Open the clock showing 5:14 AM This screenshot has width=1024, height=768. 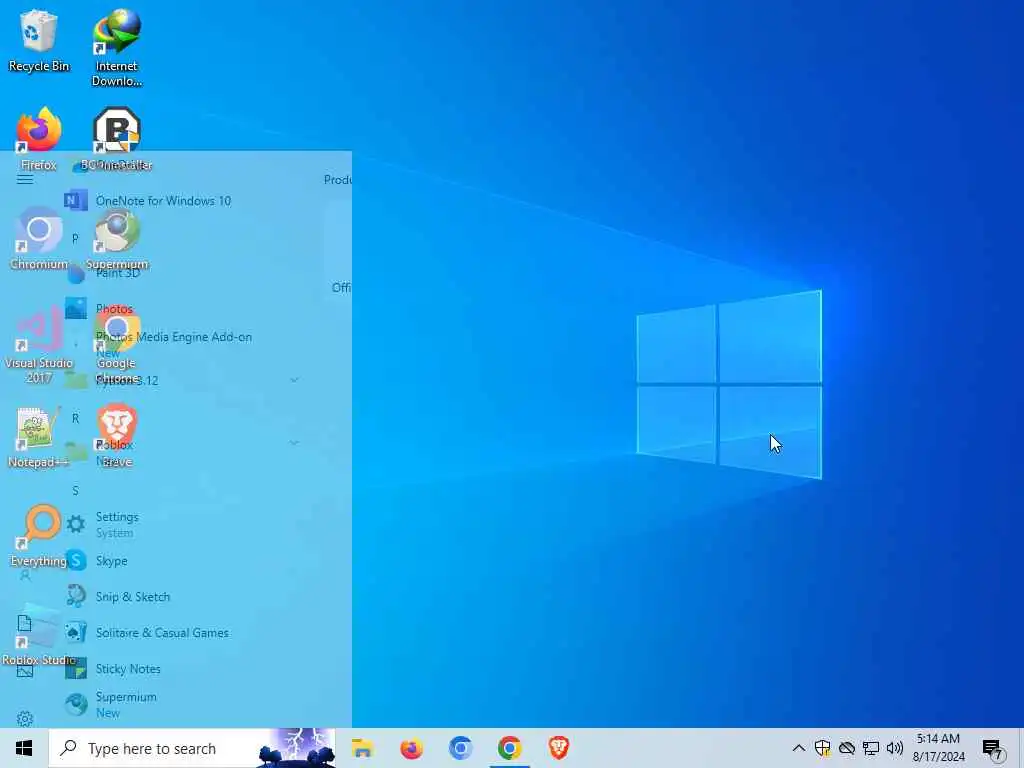tap(938, 748)
